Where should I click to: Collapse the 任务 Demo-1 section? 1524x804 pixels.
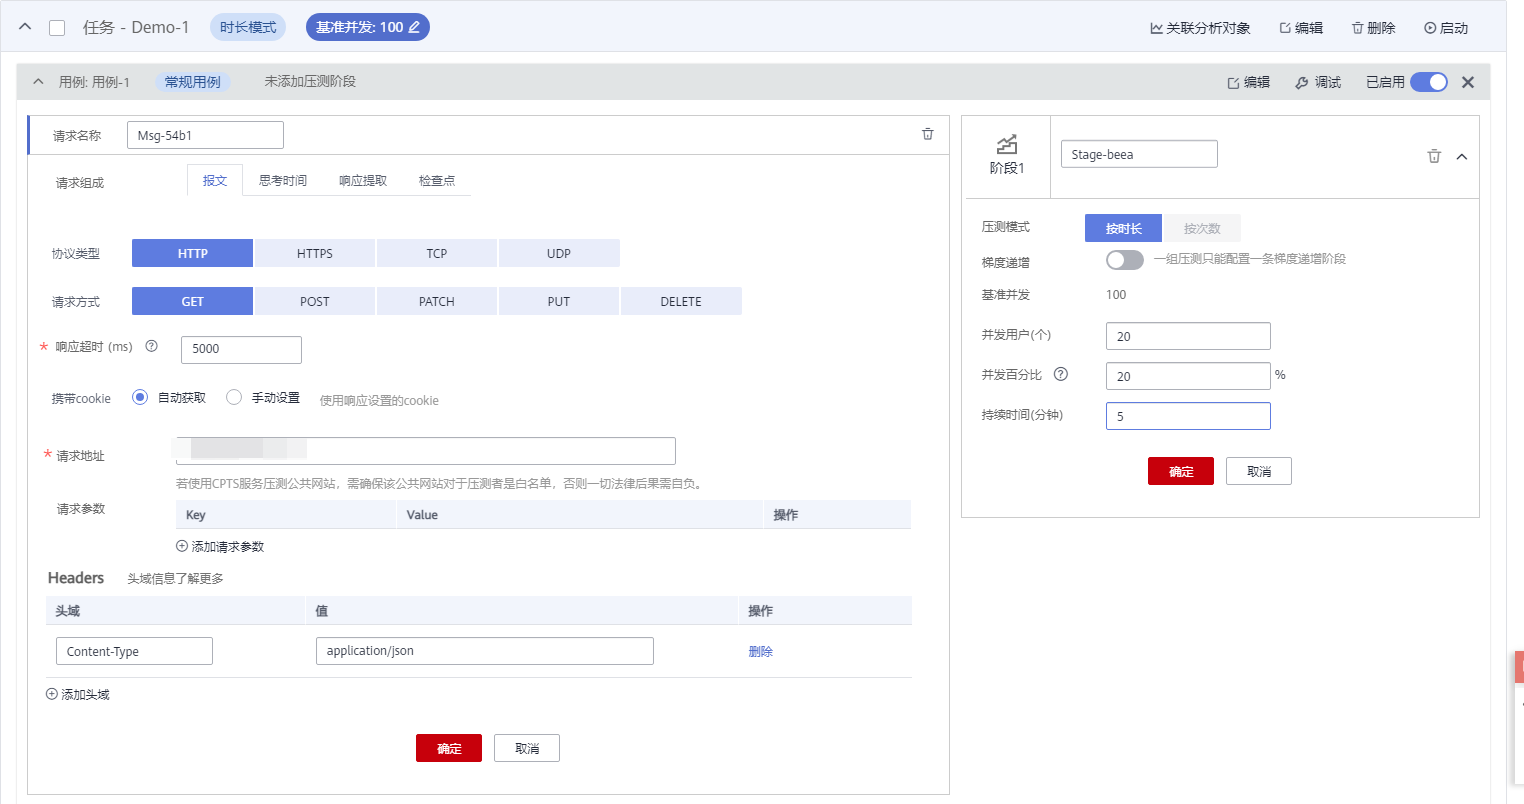pyautogui.click(x=26, y=27)
